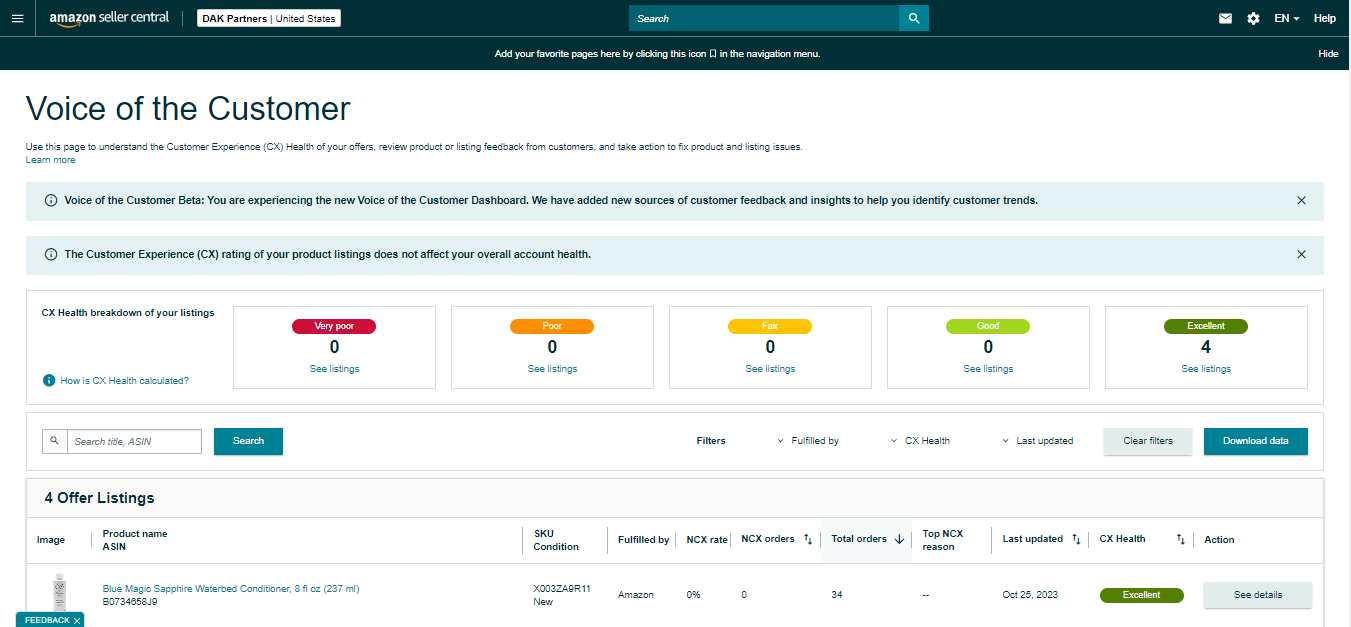The width and height of the screenshot is (1351, 627).
Task: Expand the Fulfilled by filter
Action: [x=808, y=441]
